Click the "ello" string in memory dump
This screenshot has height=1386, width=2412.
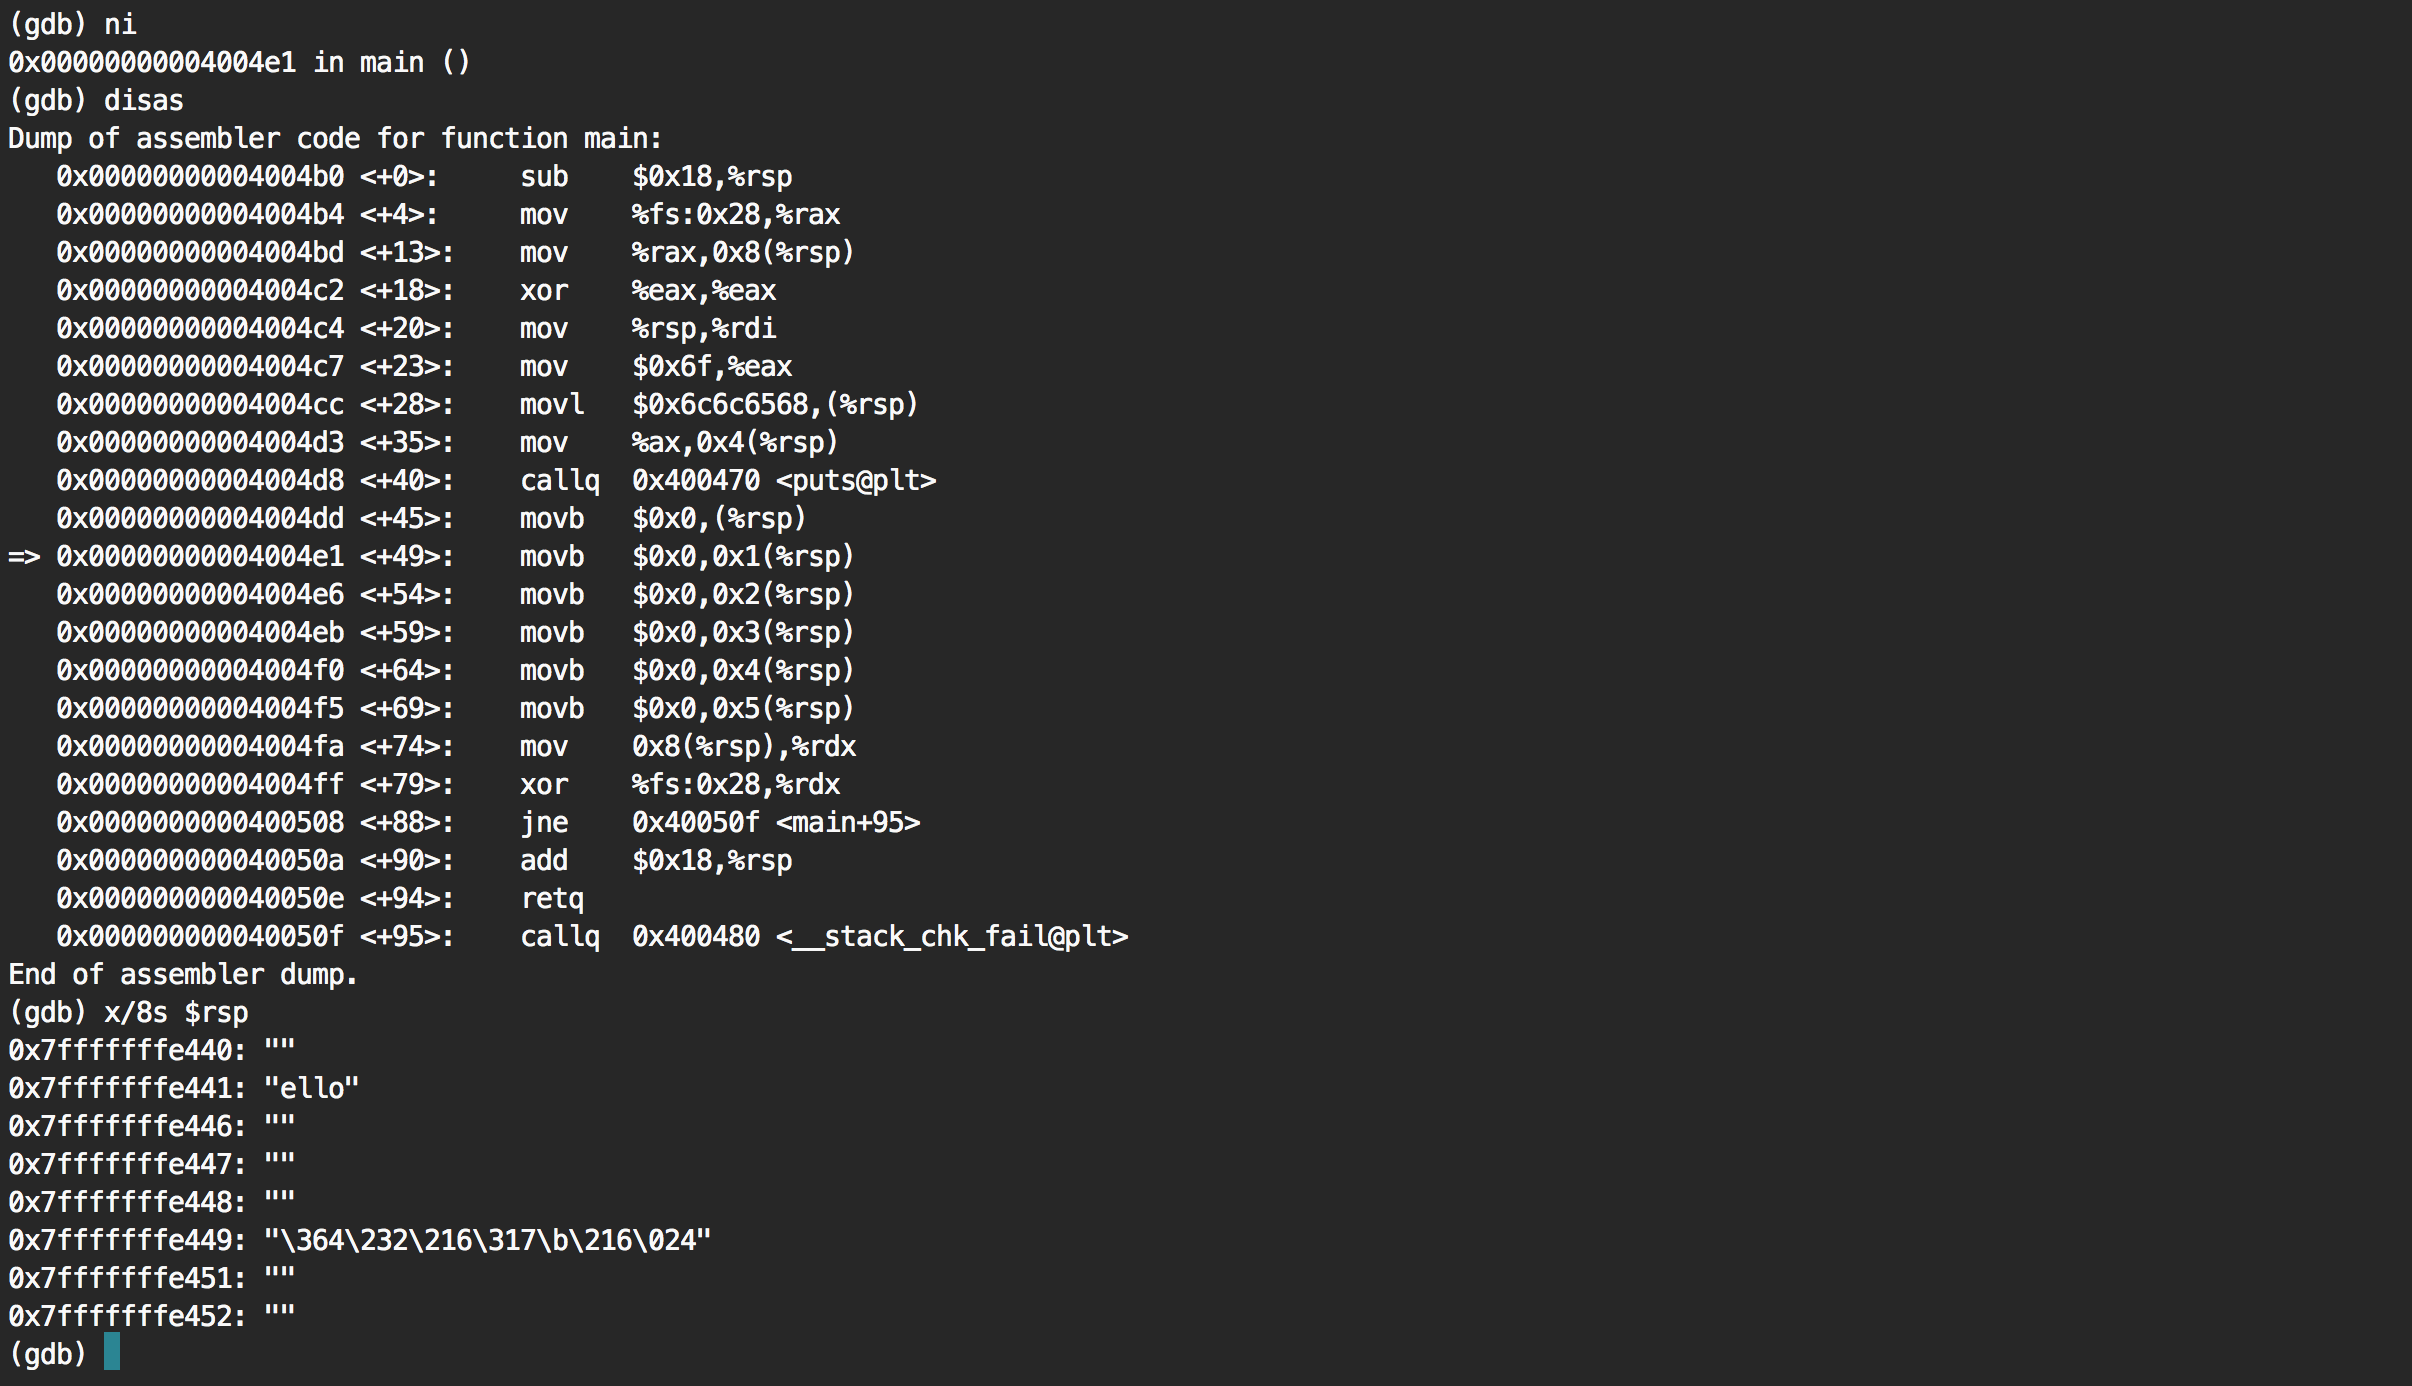[x=311, y=1088]
